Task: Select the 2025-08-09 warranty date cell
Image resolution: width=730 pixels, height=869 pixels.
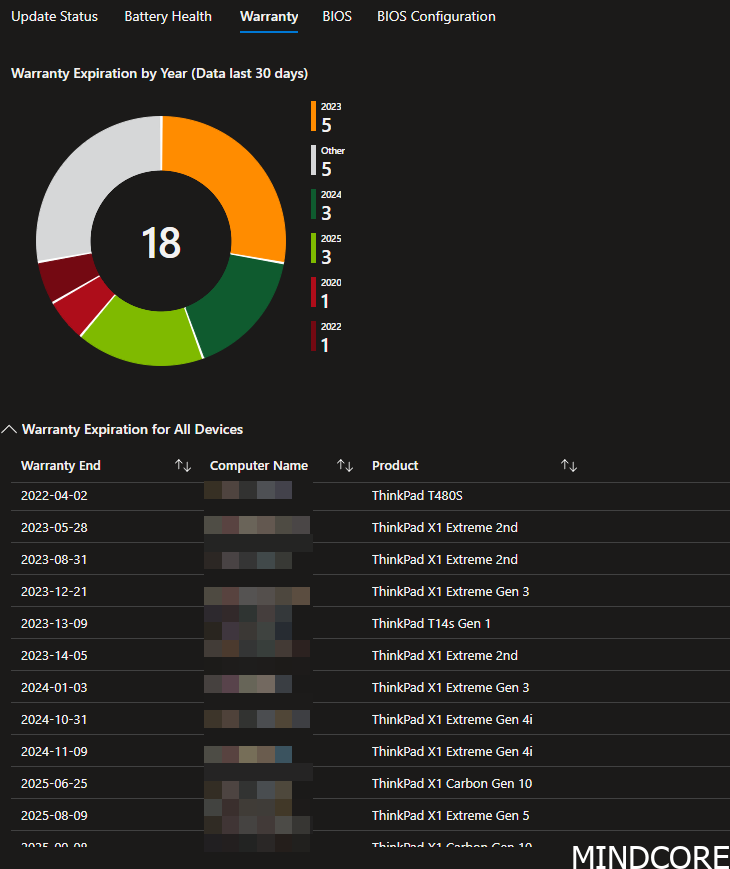Action: 54,816
